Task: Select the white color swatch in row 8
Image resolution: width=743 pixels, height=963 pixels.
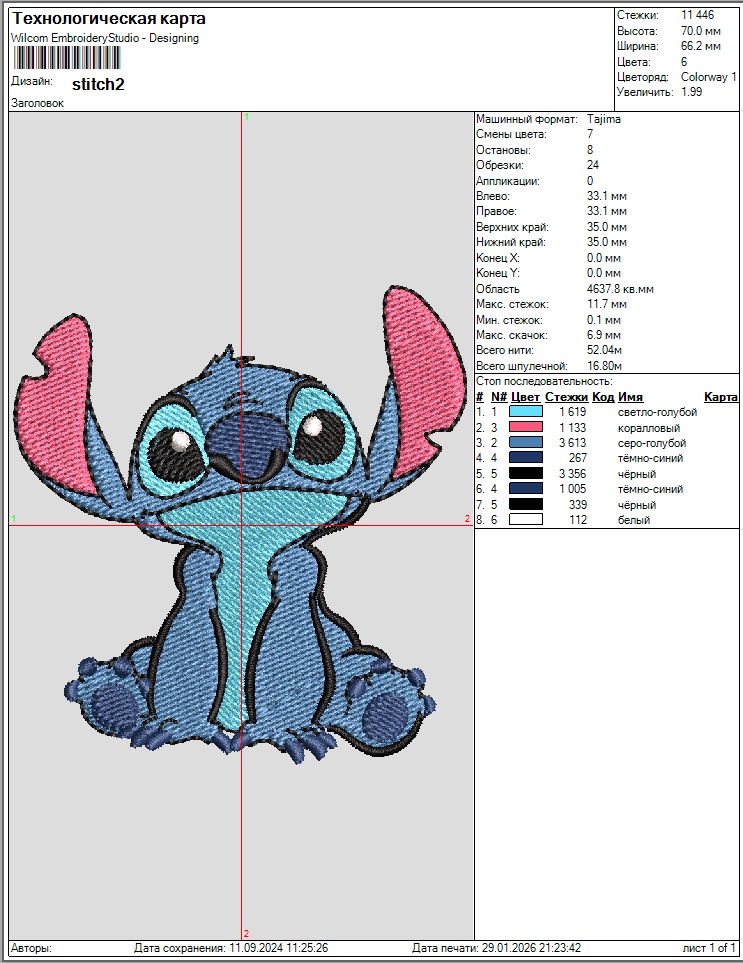Action: [x=525, y=520]
